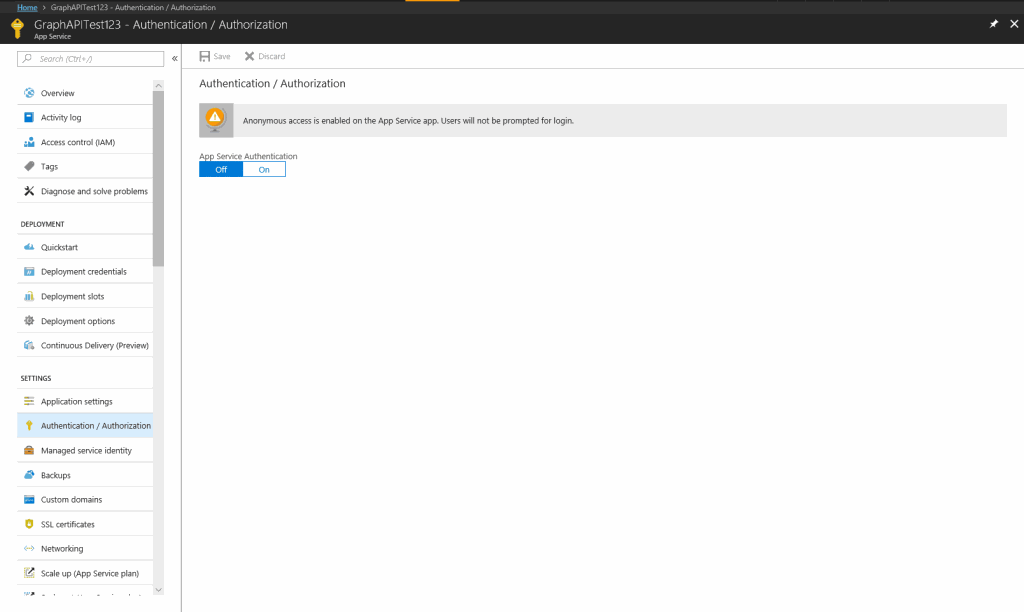
Task: Click the Search (Ctrl+/) input field
Action: pyautogui.click(x=90, y=59)
